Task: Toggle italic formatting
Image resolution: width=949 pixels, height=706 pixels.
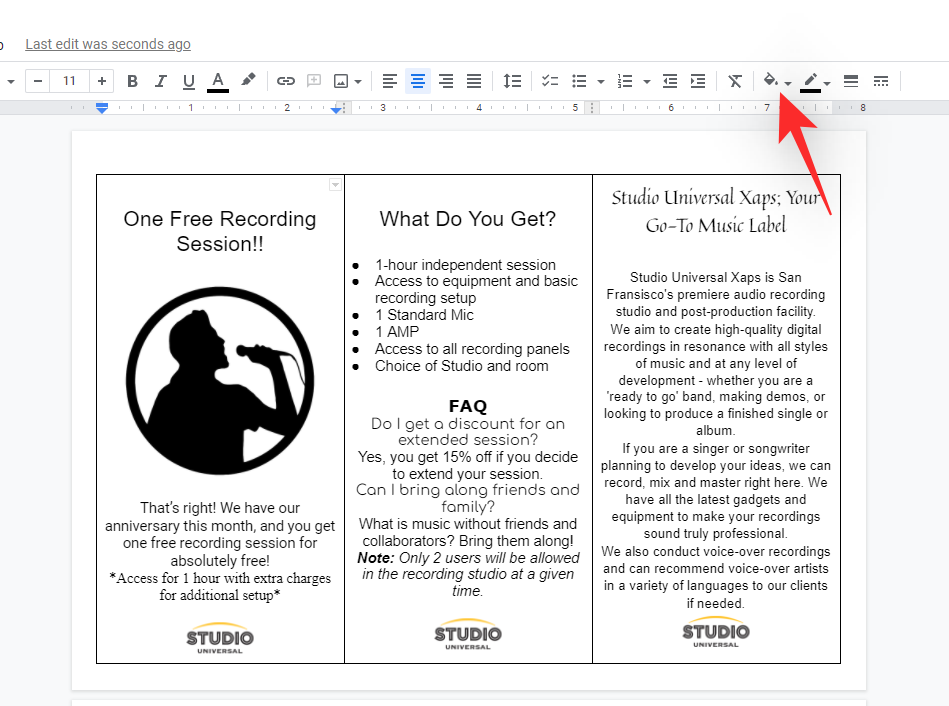Action: coord(161,81)
